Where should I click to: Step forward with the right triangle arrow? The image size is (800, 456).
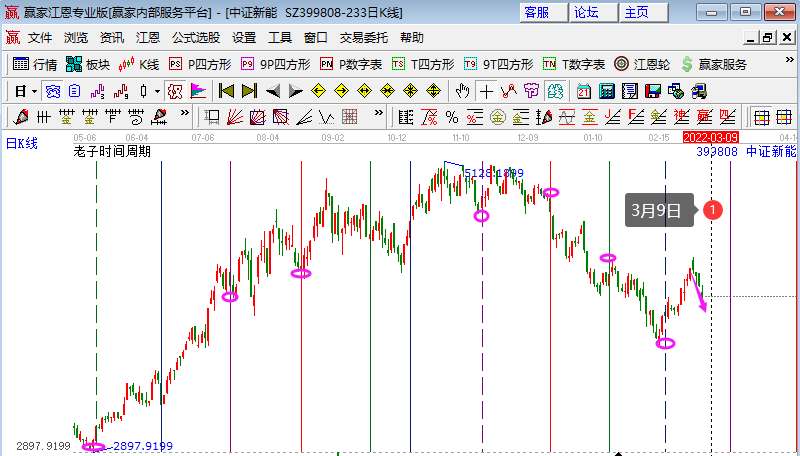(x=295, y=92)
